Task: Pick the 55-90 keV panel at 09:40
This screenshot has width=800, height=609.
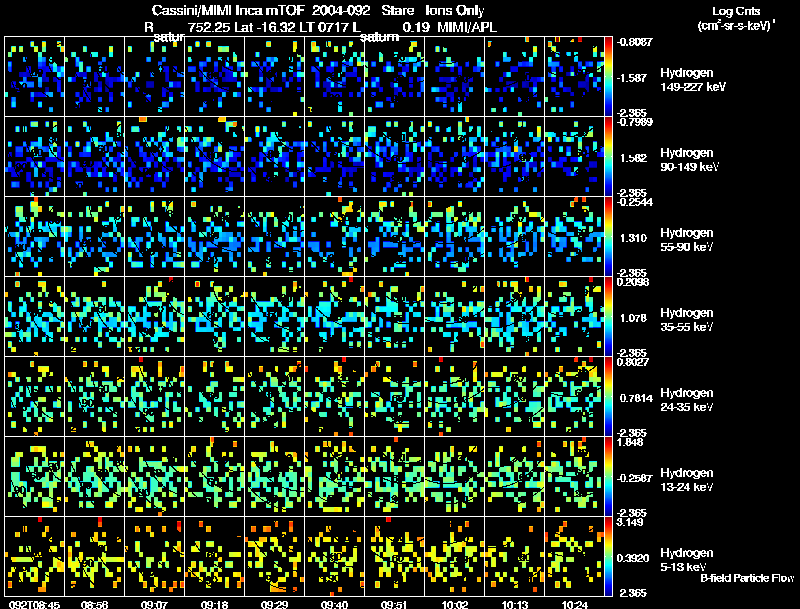Action: [335, 237]
